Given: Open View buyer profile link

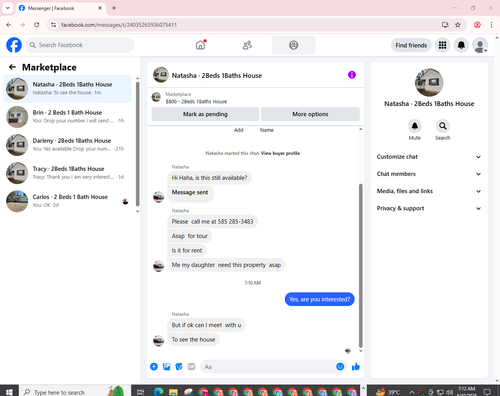Looking at the screenshot, I should 280,153.
